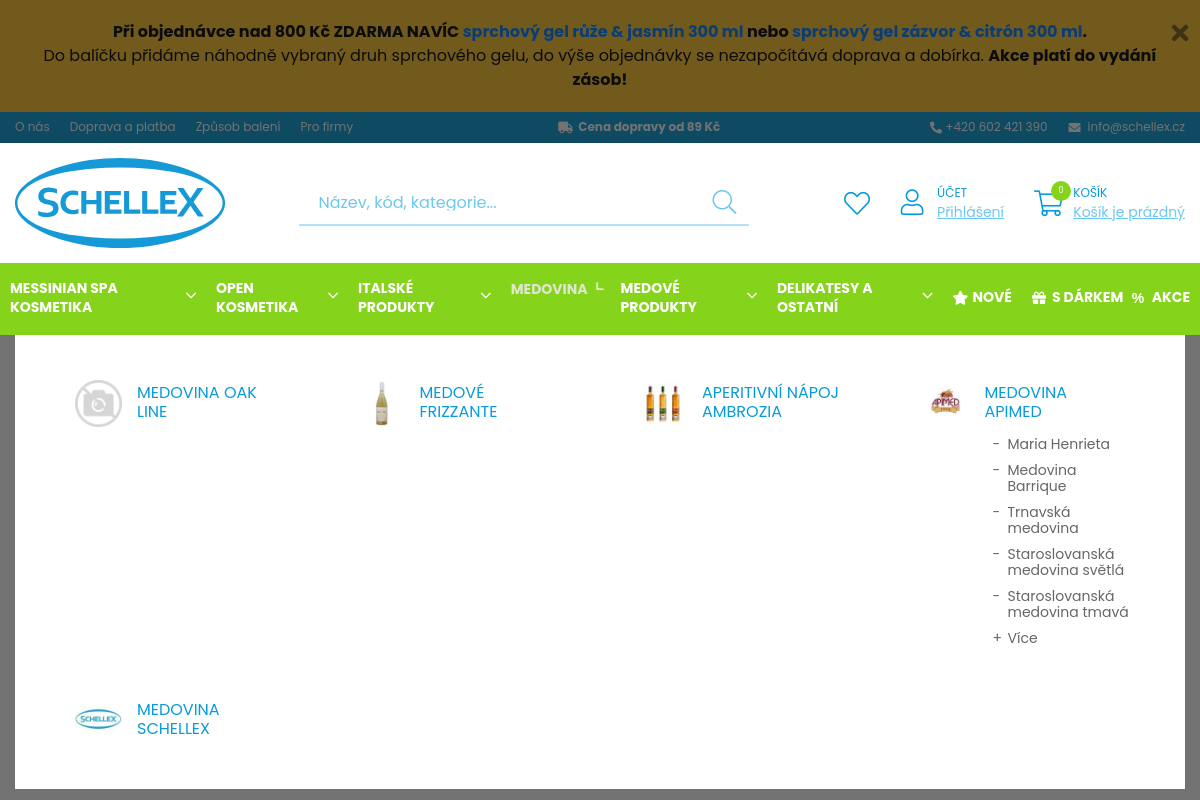Open Způsob balení page
The height and width of the screenshot is (800, 1200).
(x=238, y=127)
